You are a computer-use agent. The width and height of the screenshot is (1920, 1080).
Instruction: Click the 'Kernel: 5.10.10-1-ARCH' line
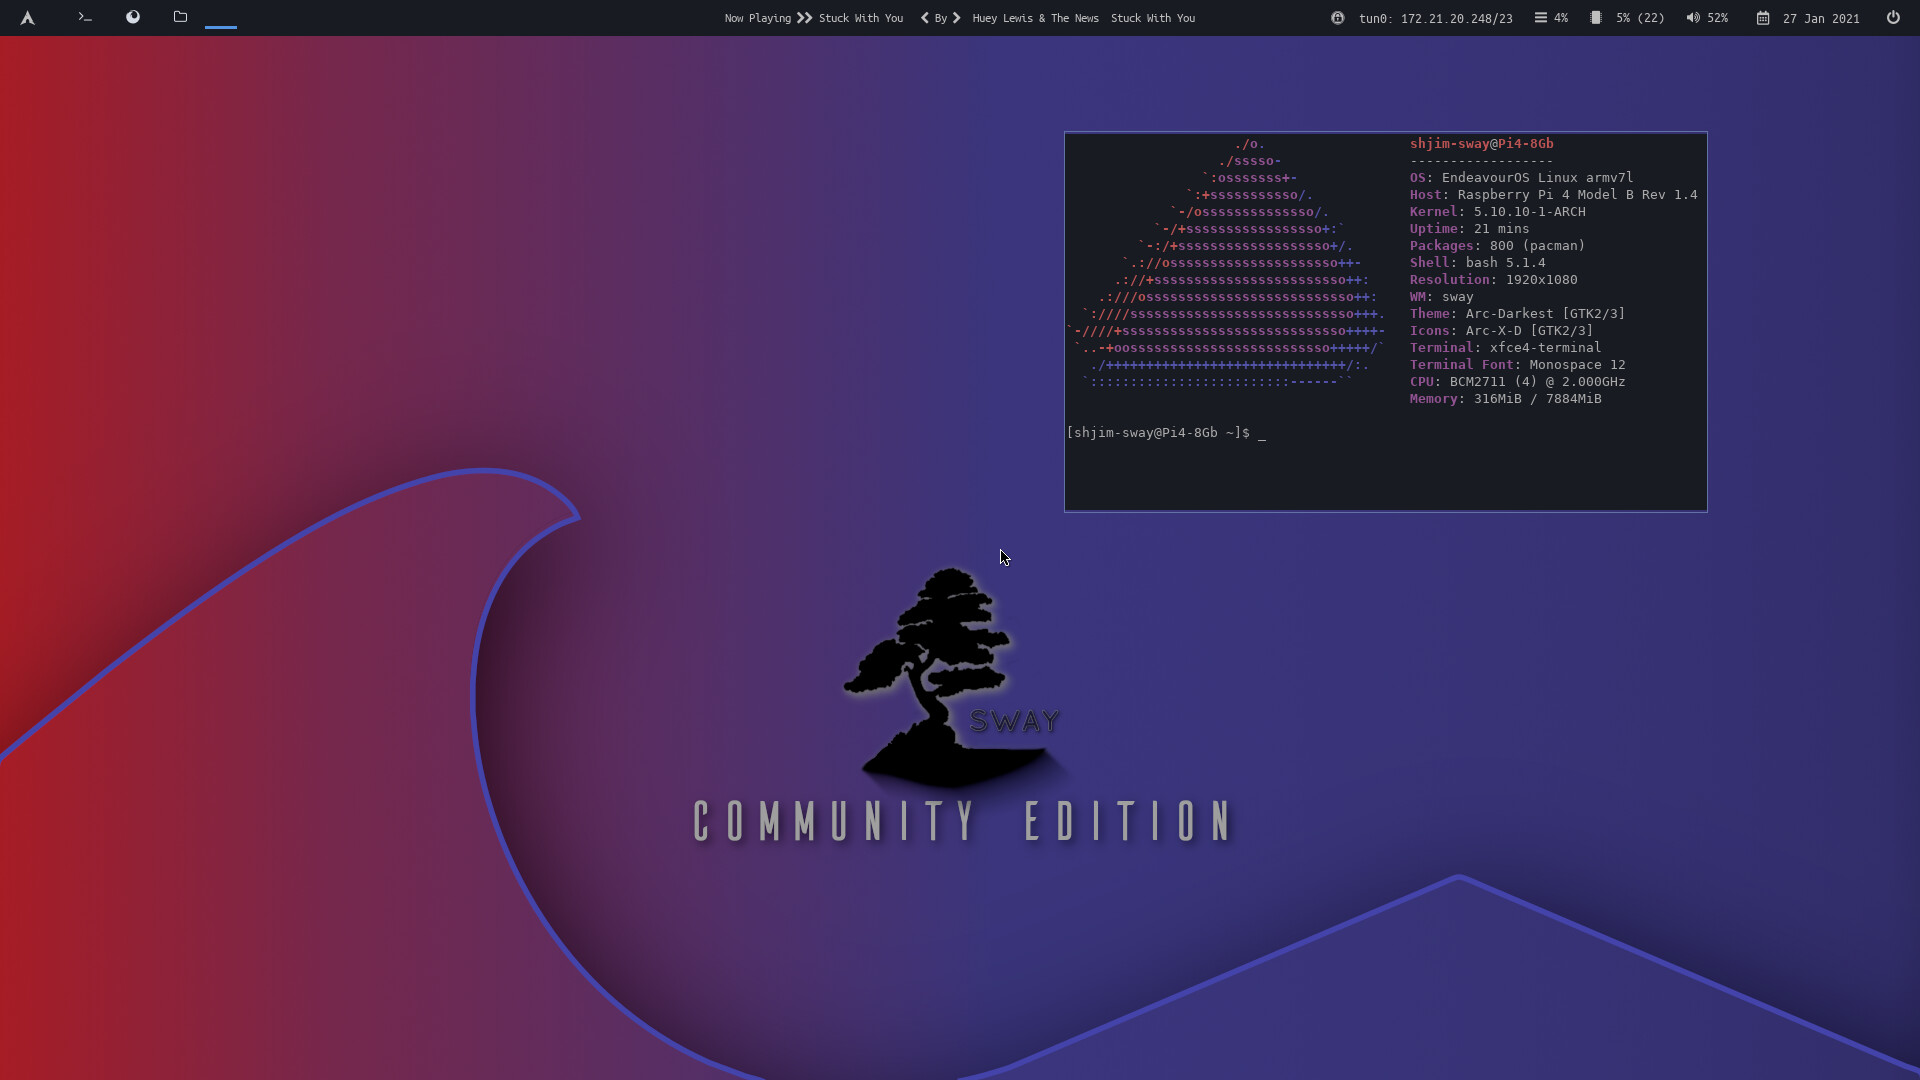[1498, 212]
